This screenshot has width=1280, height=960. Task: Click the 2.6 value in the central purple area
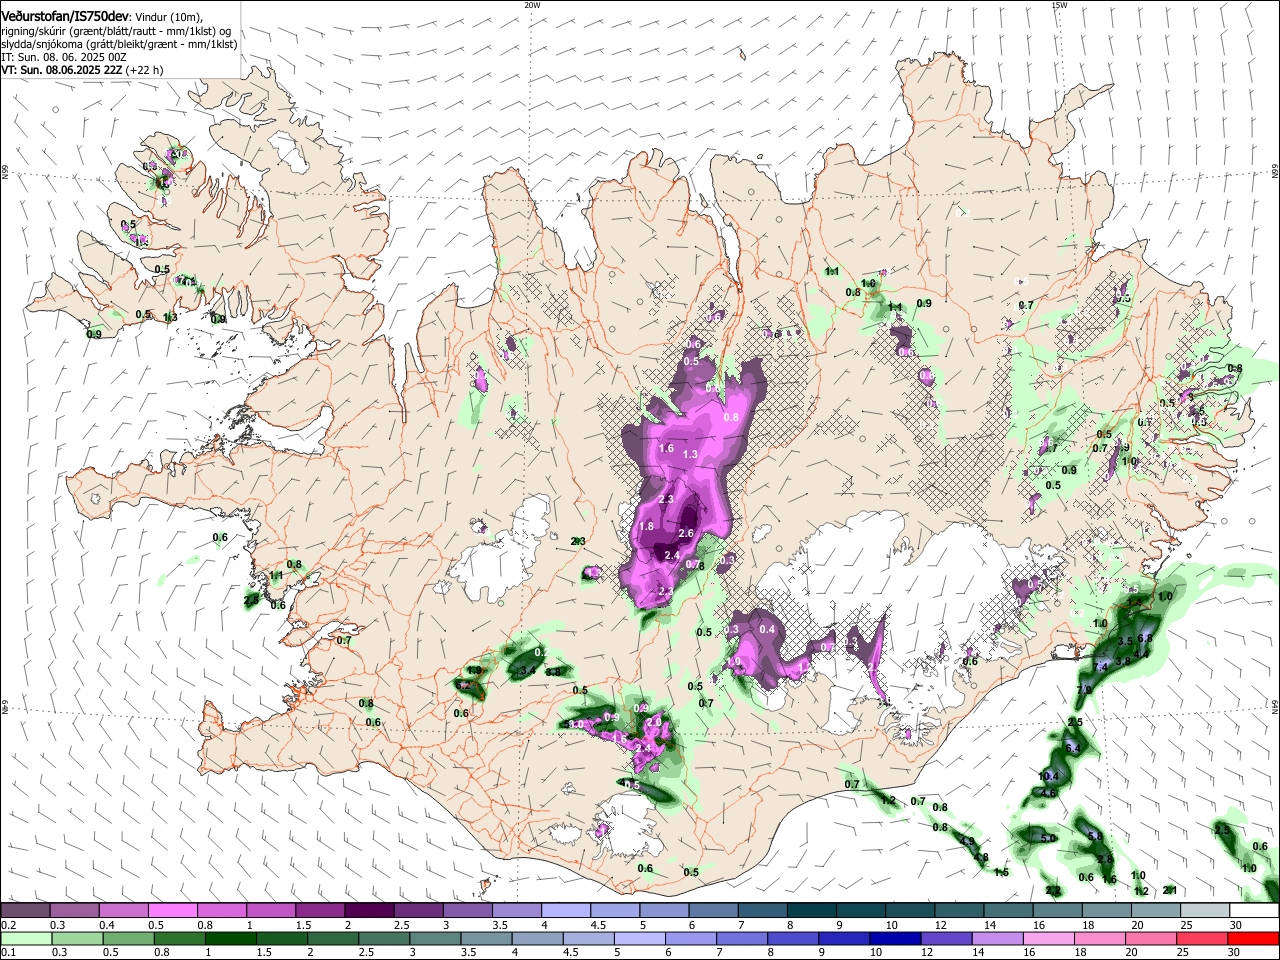point(686,534)
